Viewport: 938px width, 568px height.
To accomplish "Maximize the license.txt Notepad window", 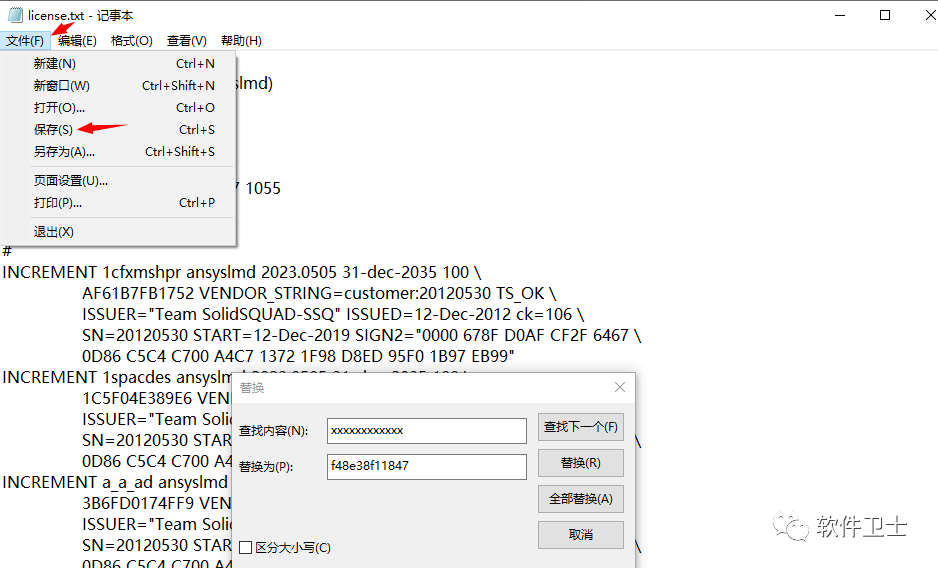I will tap(885, 15).
